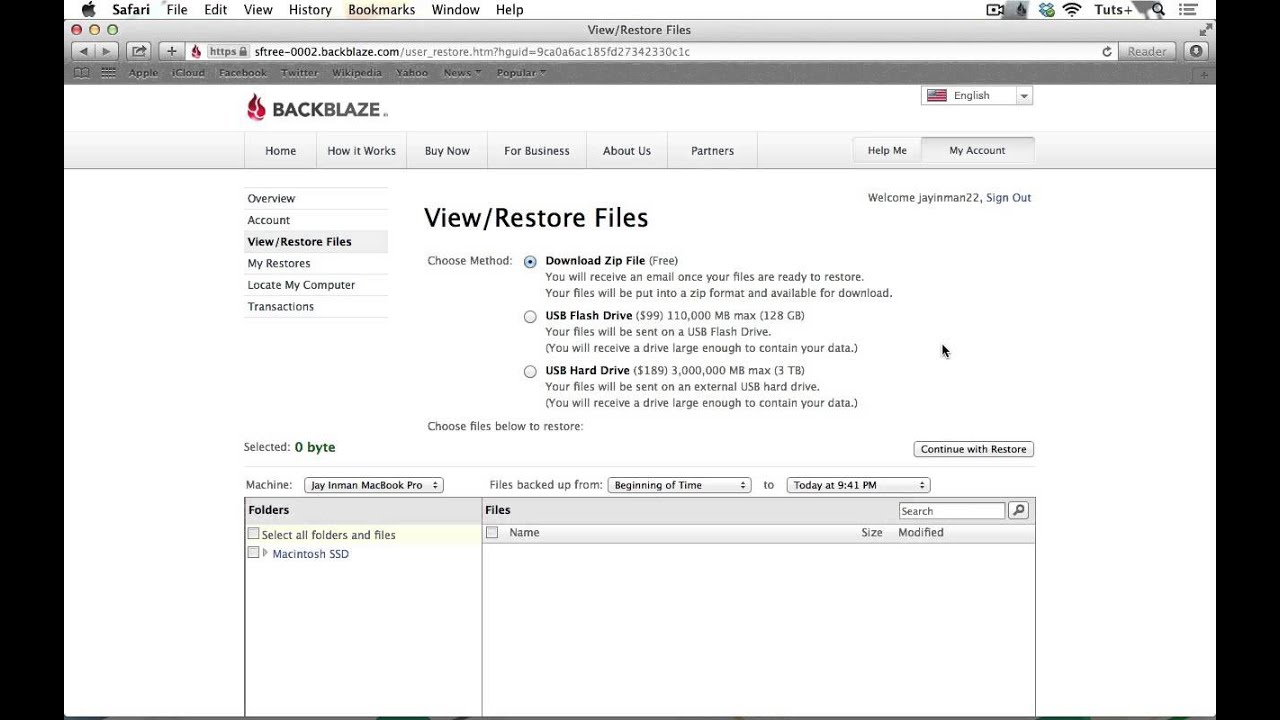Click the Sign Out link
Image resolution: width=1280 pixels, height=720 pixels.
pos(1008,198)
